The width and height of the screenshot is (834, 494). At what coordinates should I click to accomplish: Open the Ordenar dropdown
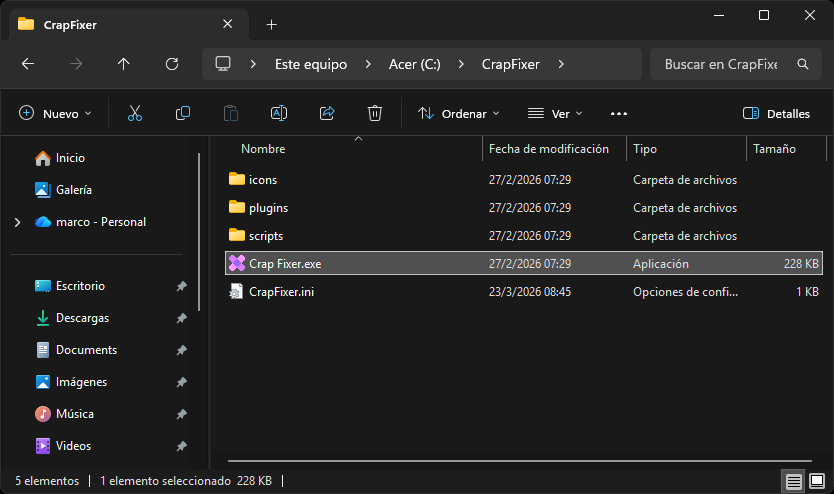click(x=458, y=113)
